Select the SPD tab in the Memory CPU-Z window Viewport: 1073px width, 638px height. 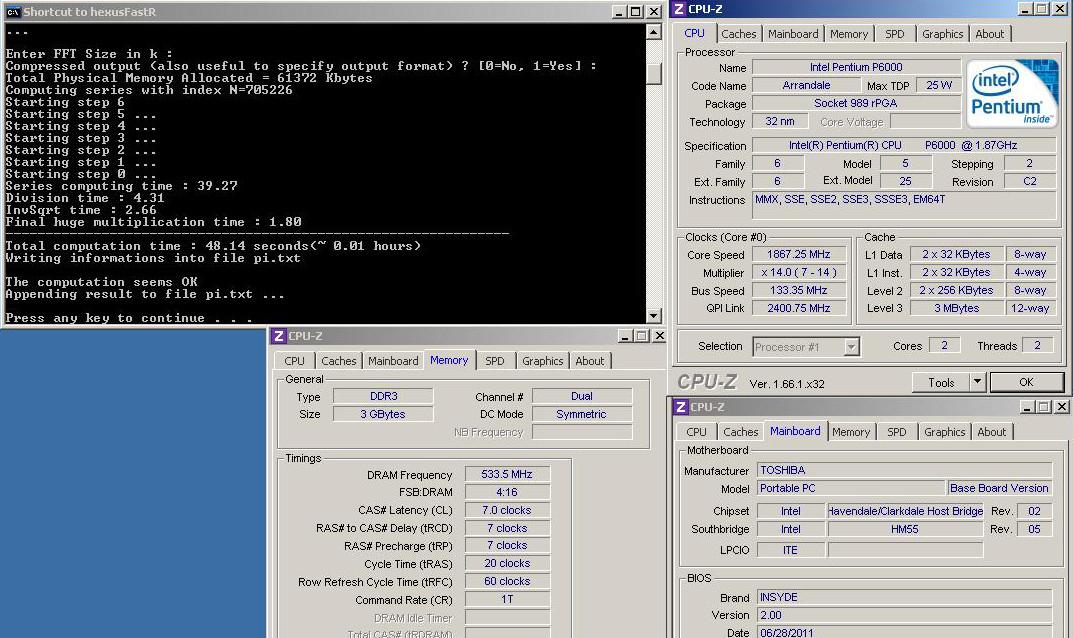[x=495, y=361]
